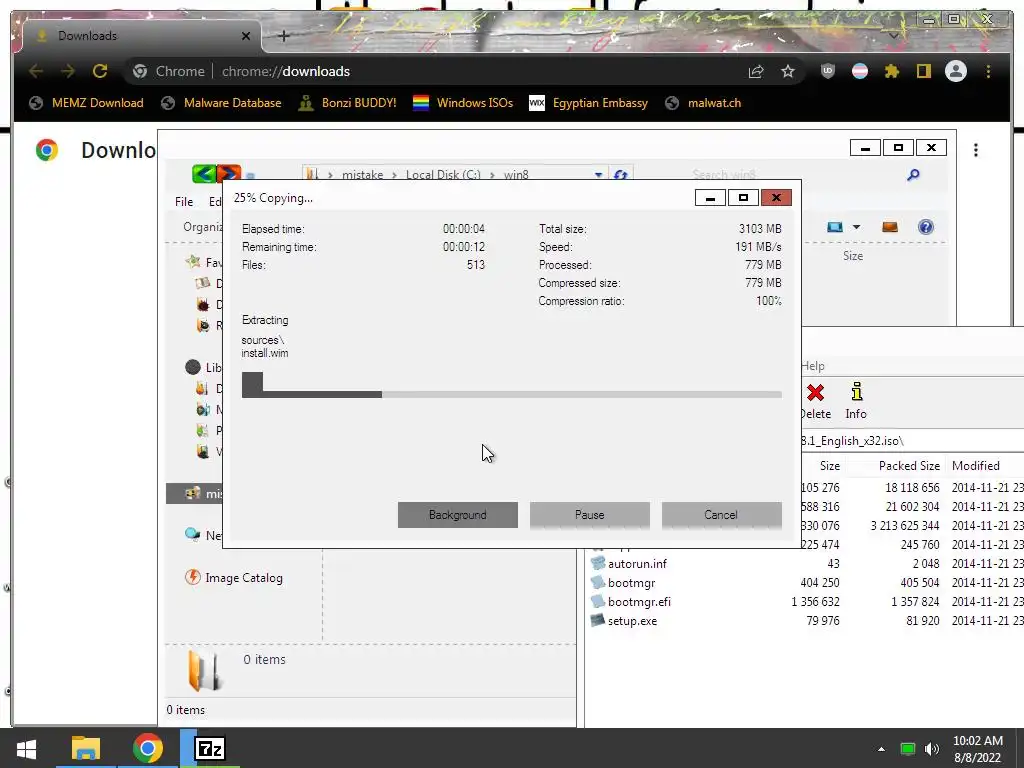Screen dimensions: 1024x768
Task: Click the 'win8' breadcrumb segment
Action: coord(516,175)
